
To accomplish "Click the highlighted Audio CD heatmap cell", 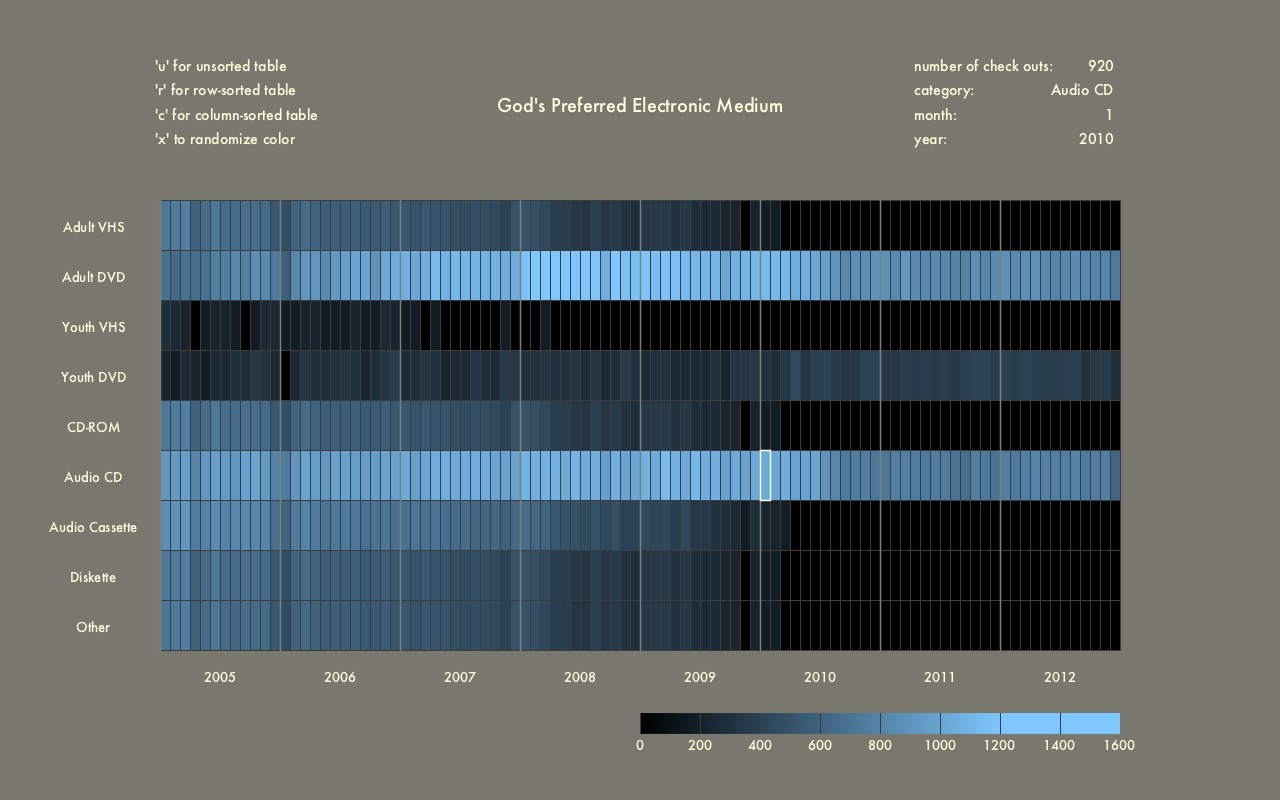I will click(x=765, y=475).
